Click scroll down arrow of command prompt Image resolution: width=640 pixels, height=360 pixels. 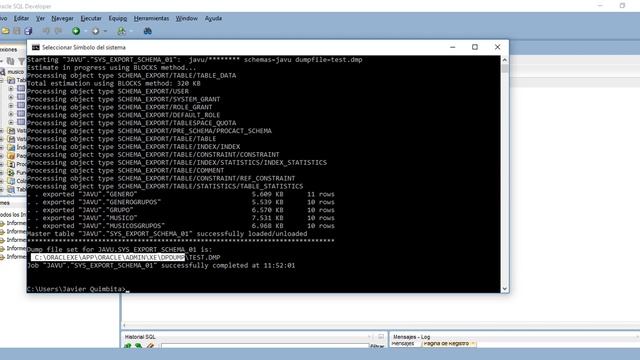click(504, 289)
